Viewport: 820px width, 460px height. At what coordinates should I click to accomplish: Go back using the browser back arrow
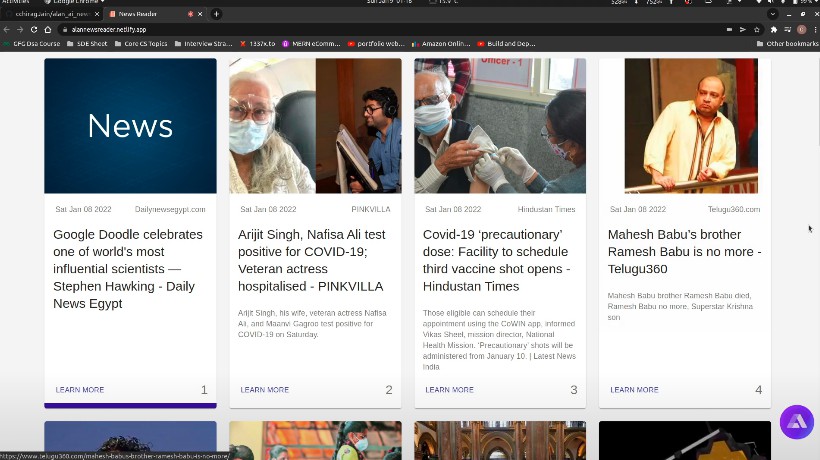(7, 30)
